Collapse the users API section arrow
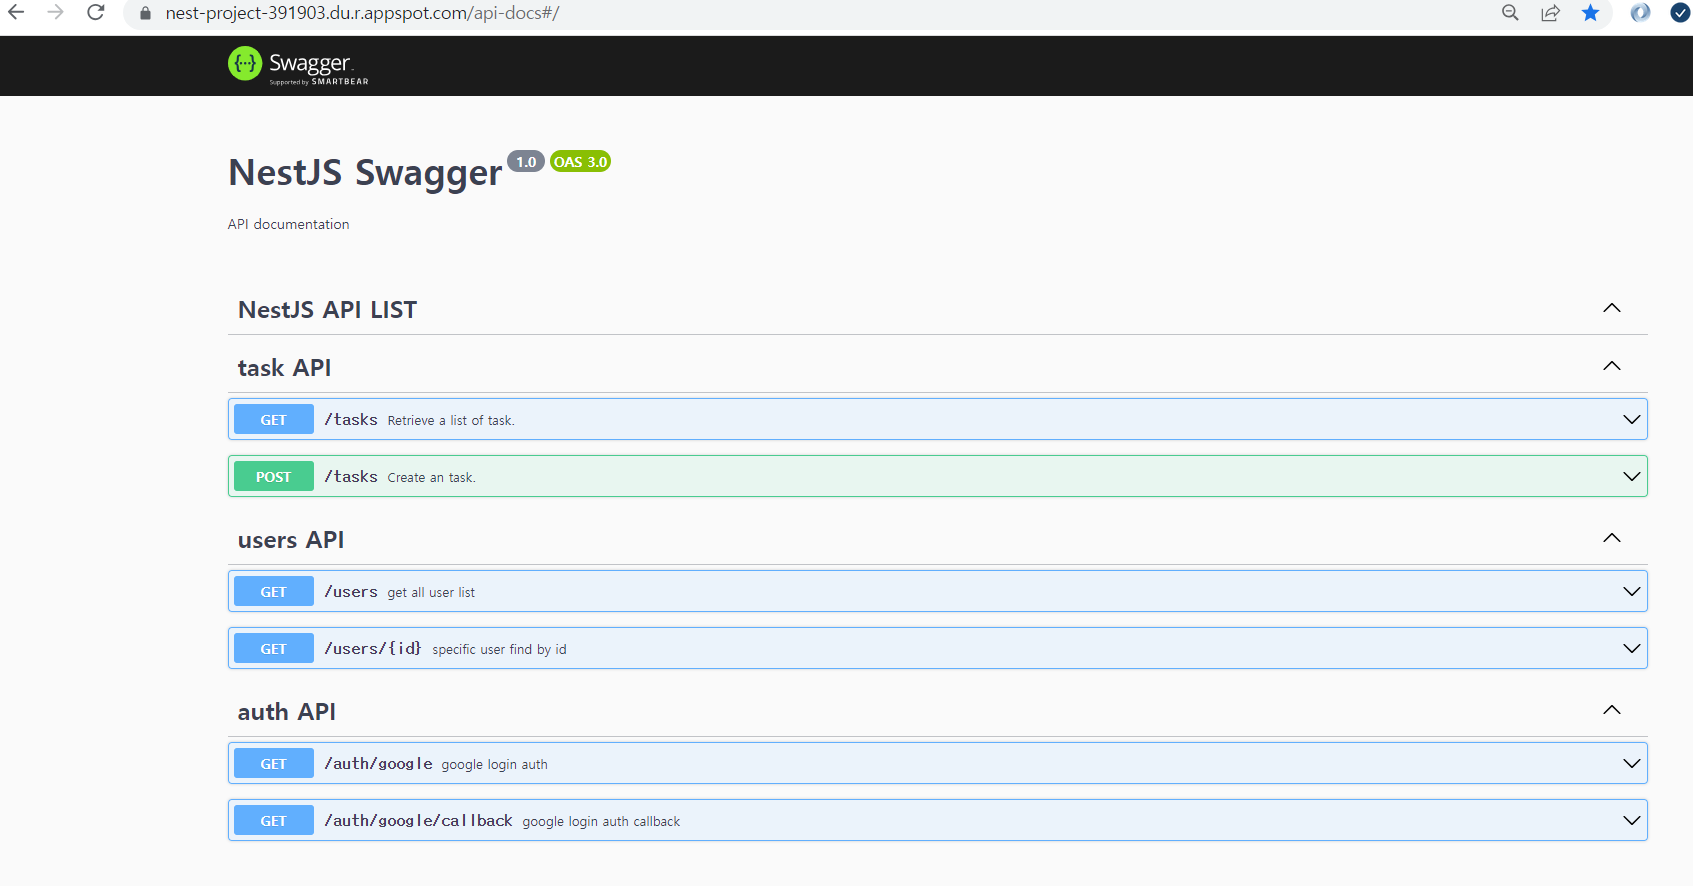 pos(1612,538)
